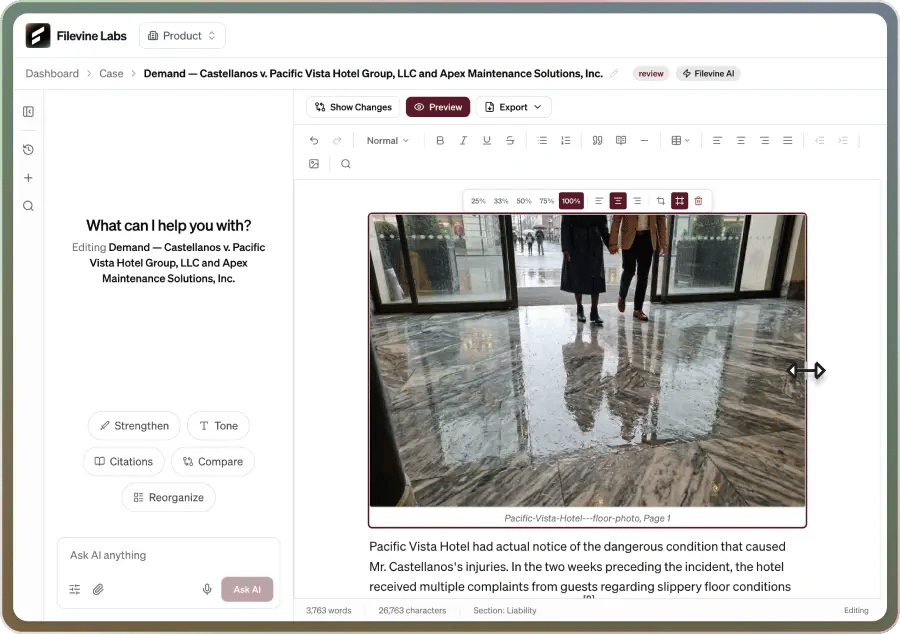The image size is (900, 634).
Task: Click the open-book citation icon
Action: (621, 141)
